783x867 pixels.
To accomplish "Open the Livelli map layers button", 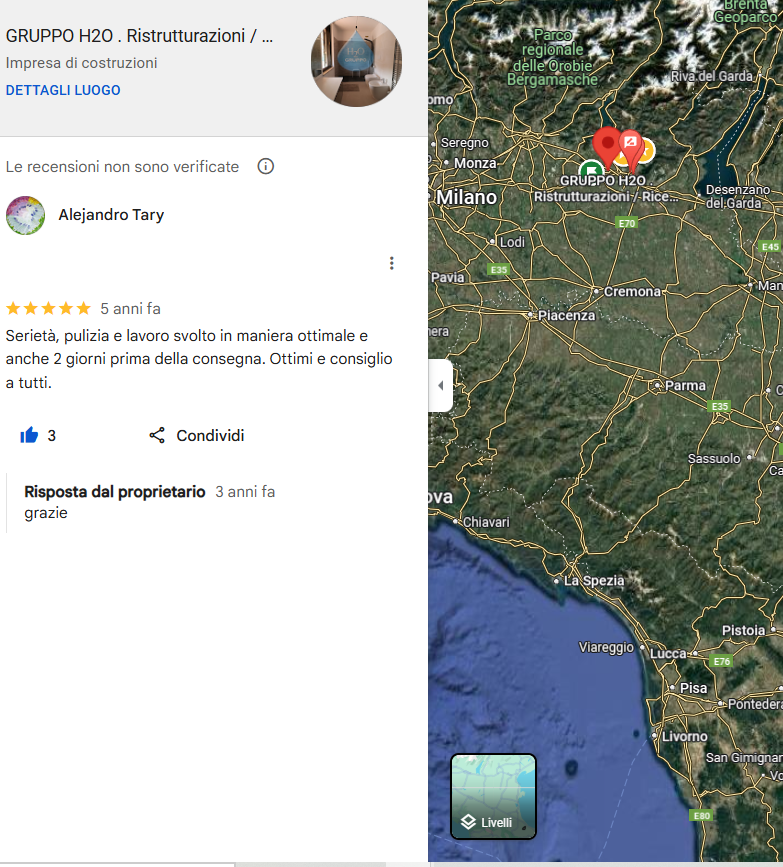I will [x=493, y=797].
